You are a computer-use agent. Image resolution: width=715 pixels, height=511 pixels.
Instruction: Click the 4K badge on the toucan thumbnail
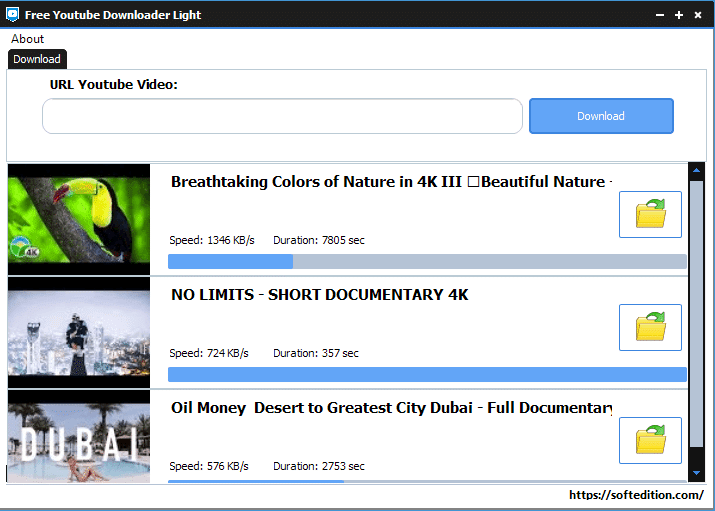pos(21,250)
